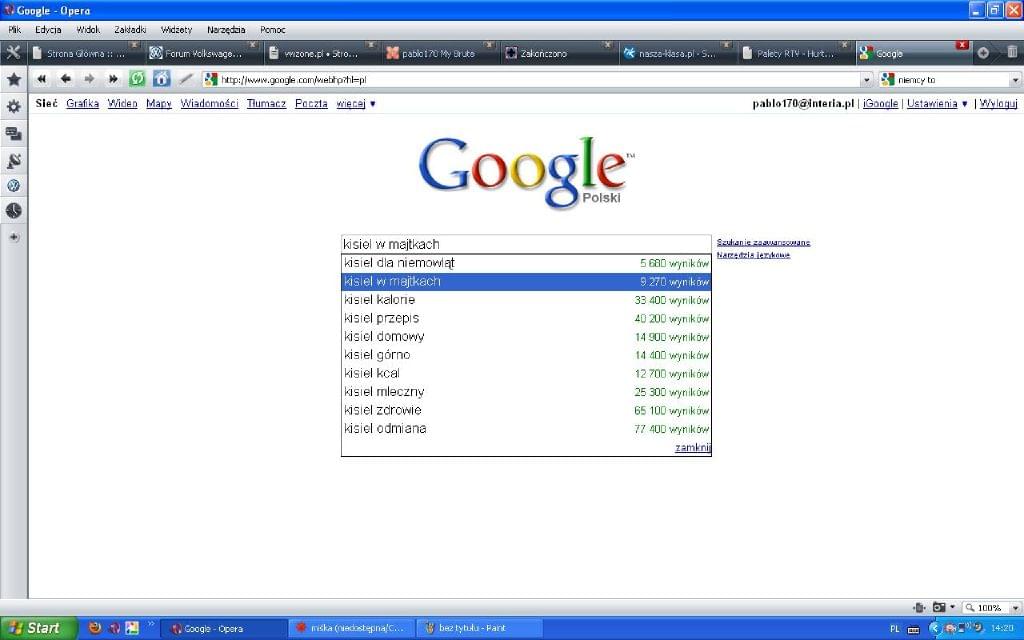The width and height of the screenshot is (1024, 640).
Task: Open the History clock panel
Action: tap(14, 210)
